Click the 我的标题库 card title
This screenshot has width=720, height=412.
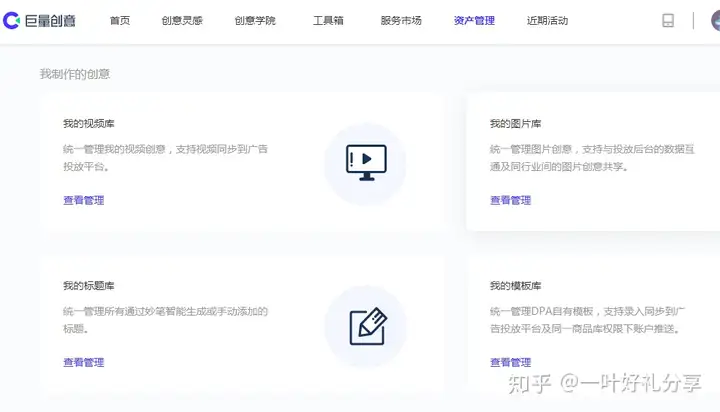(89, 286)
